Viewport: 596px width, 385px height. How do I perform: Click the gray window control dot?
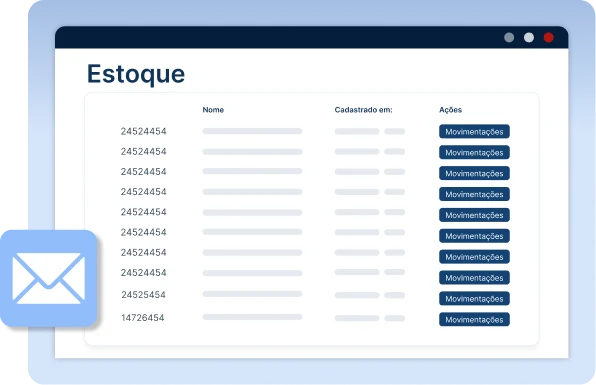[x=509, y=37]
